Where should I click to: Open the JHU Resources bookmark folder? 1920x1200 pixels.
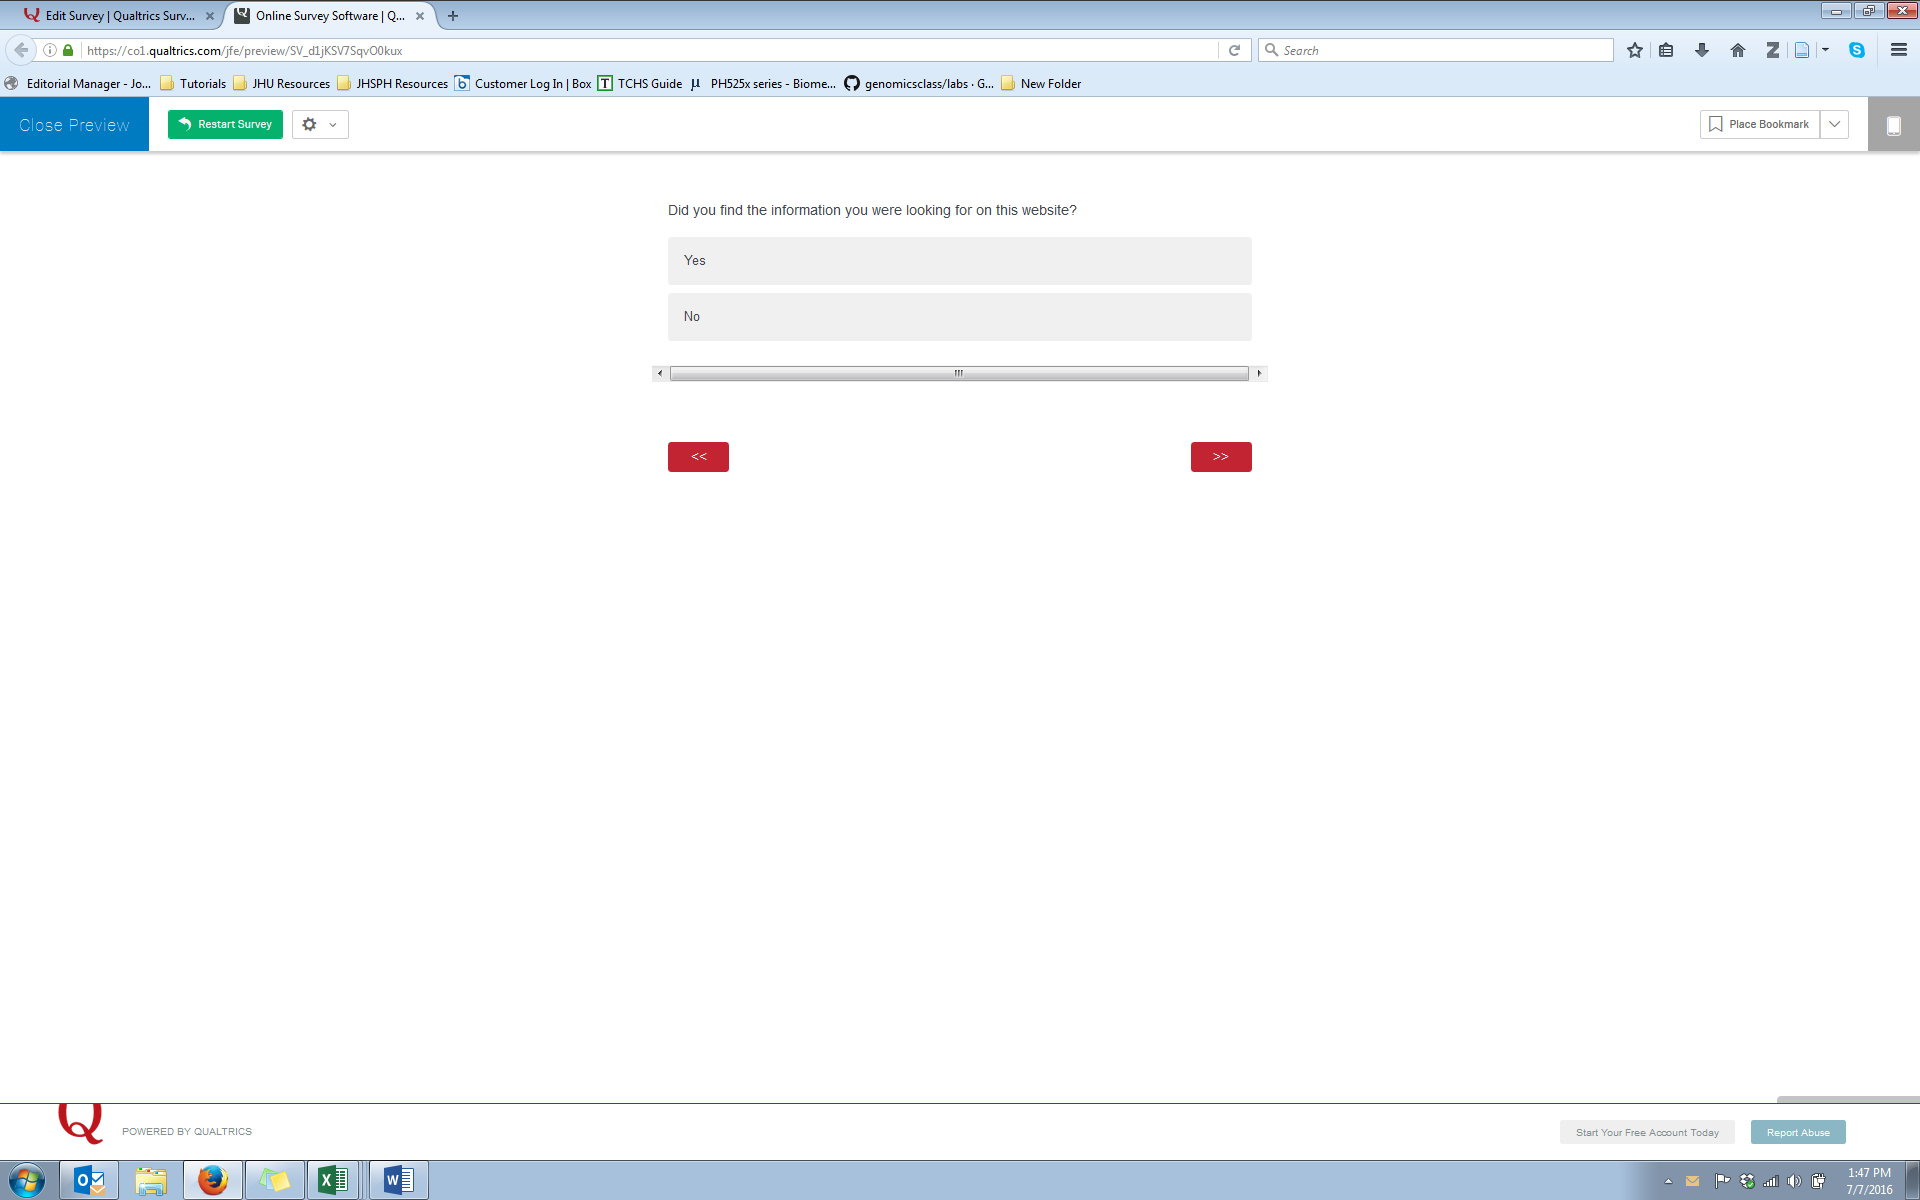(x=281, y=84)
